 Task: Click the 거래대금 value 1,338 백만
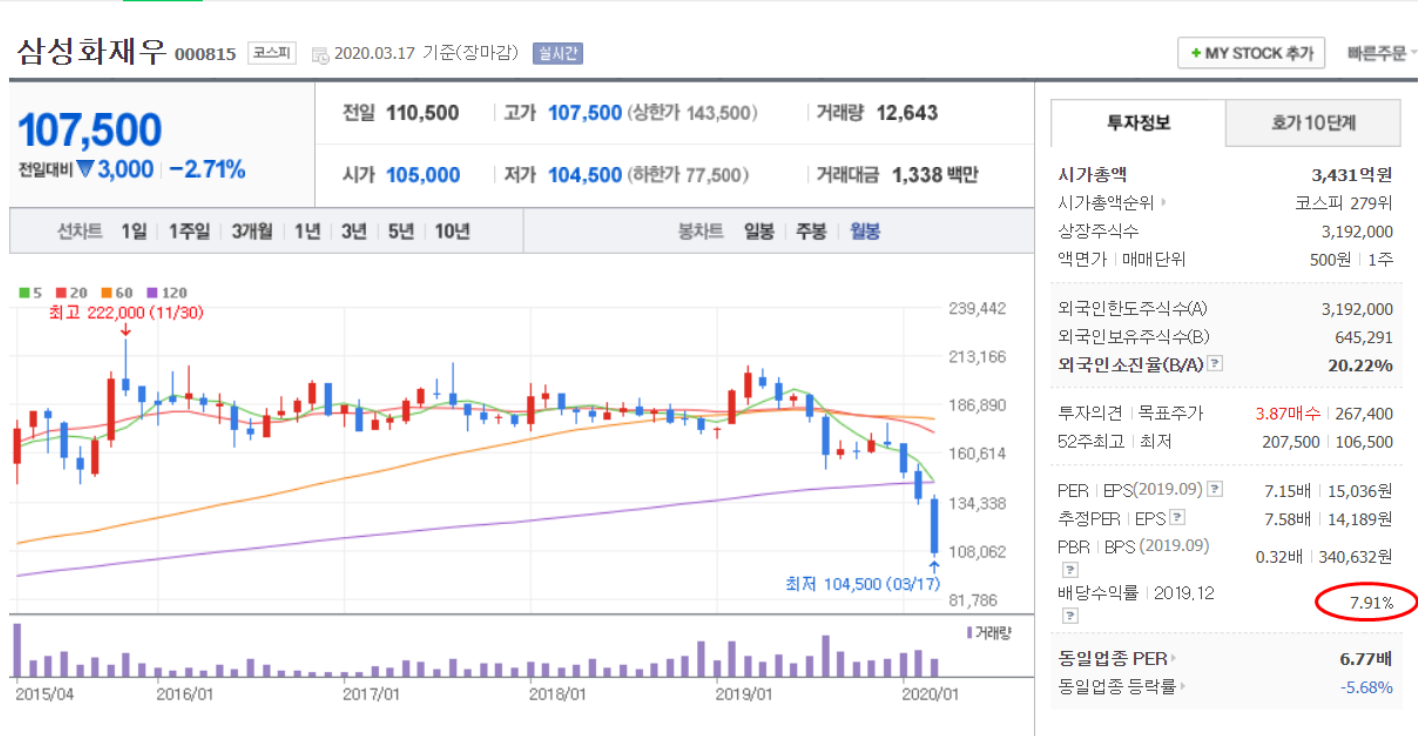[935, 175]
